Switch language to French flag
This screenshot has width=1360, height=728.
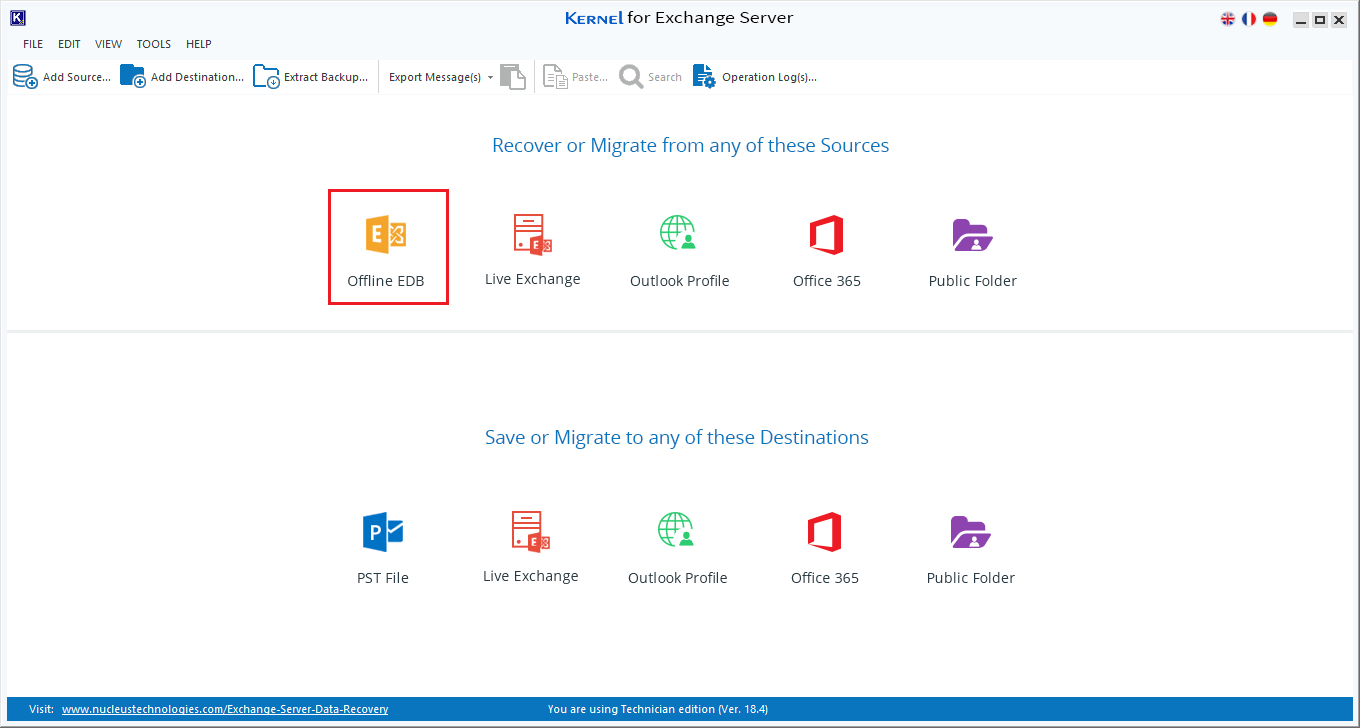coord(1249,19)
